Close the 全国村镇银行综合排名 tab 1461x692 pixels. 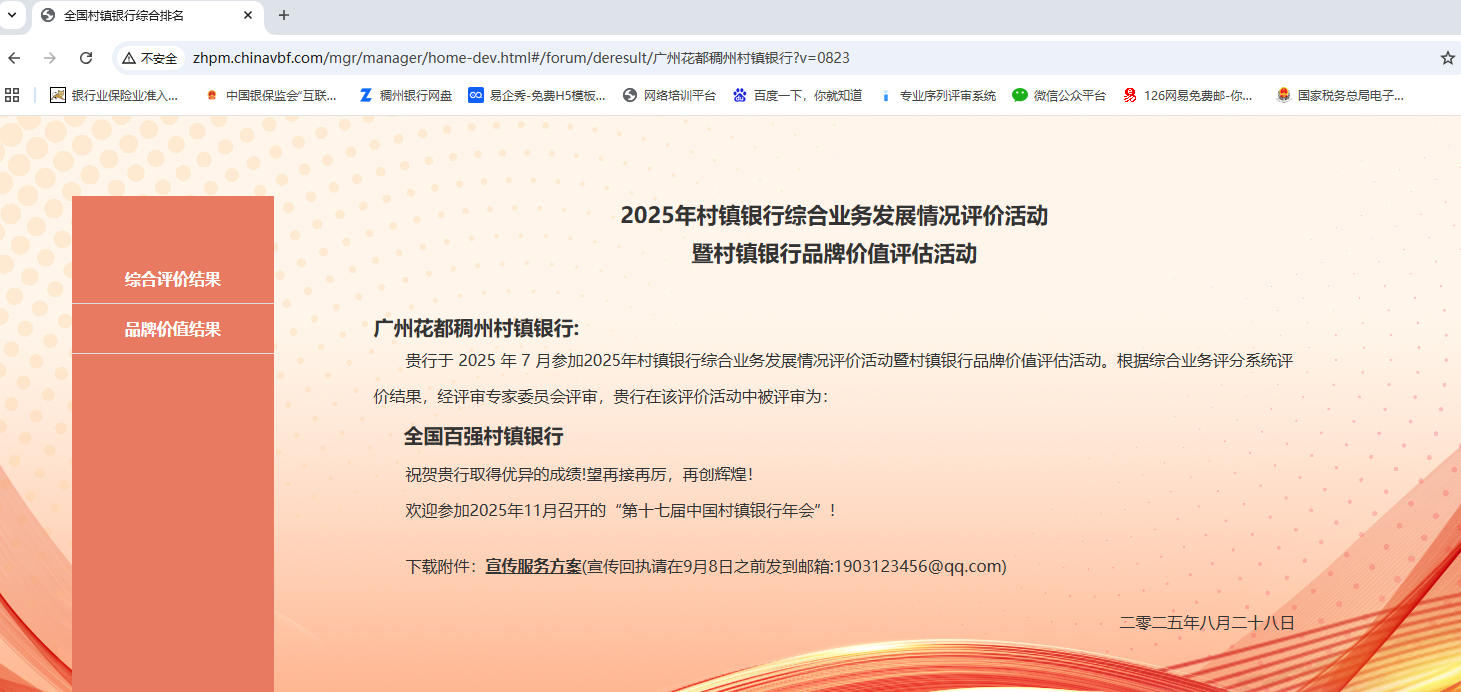click(248, 15)
